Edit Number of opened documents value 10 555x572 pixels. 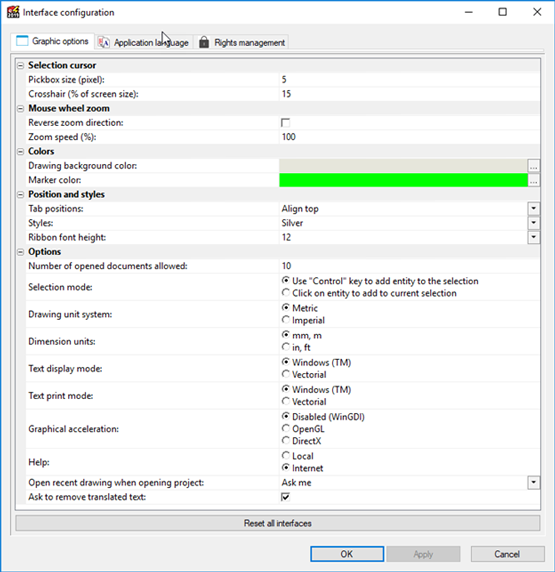[409, 266]
